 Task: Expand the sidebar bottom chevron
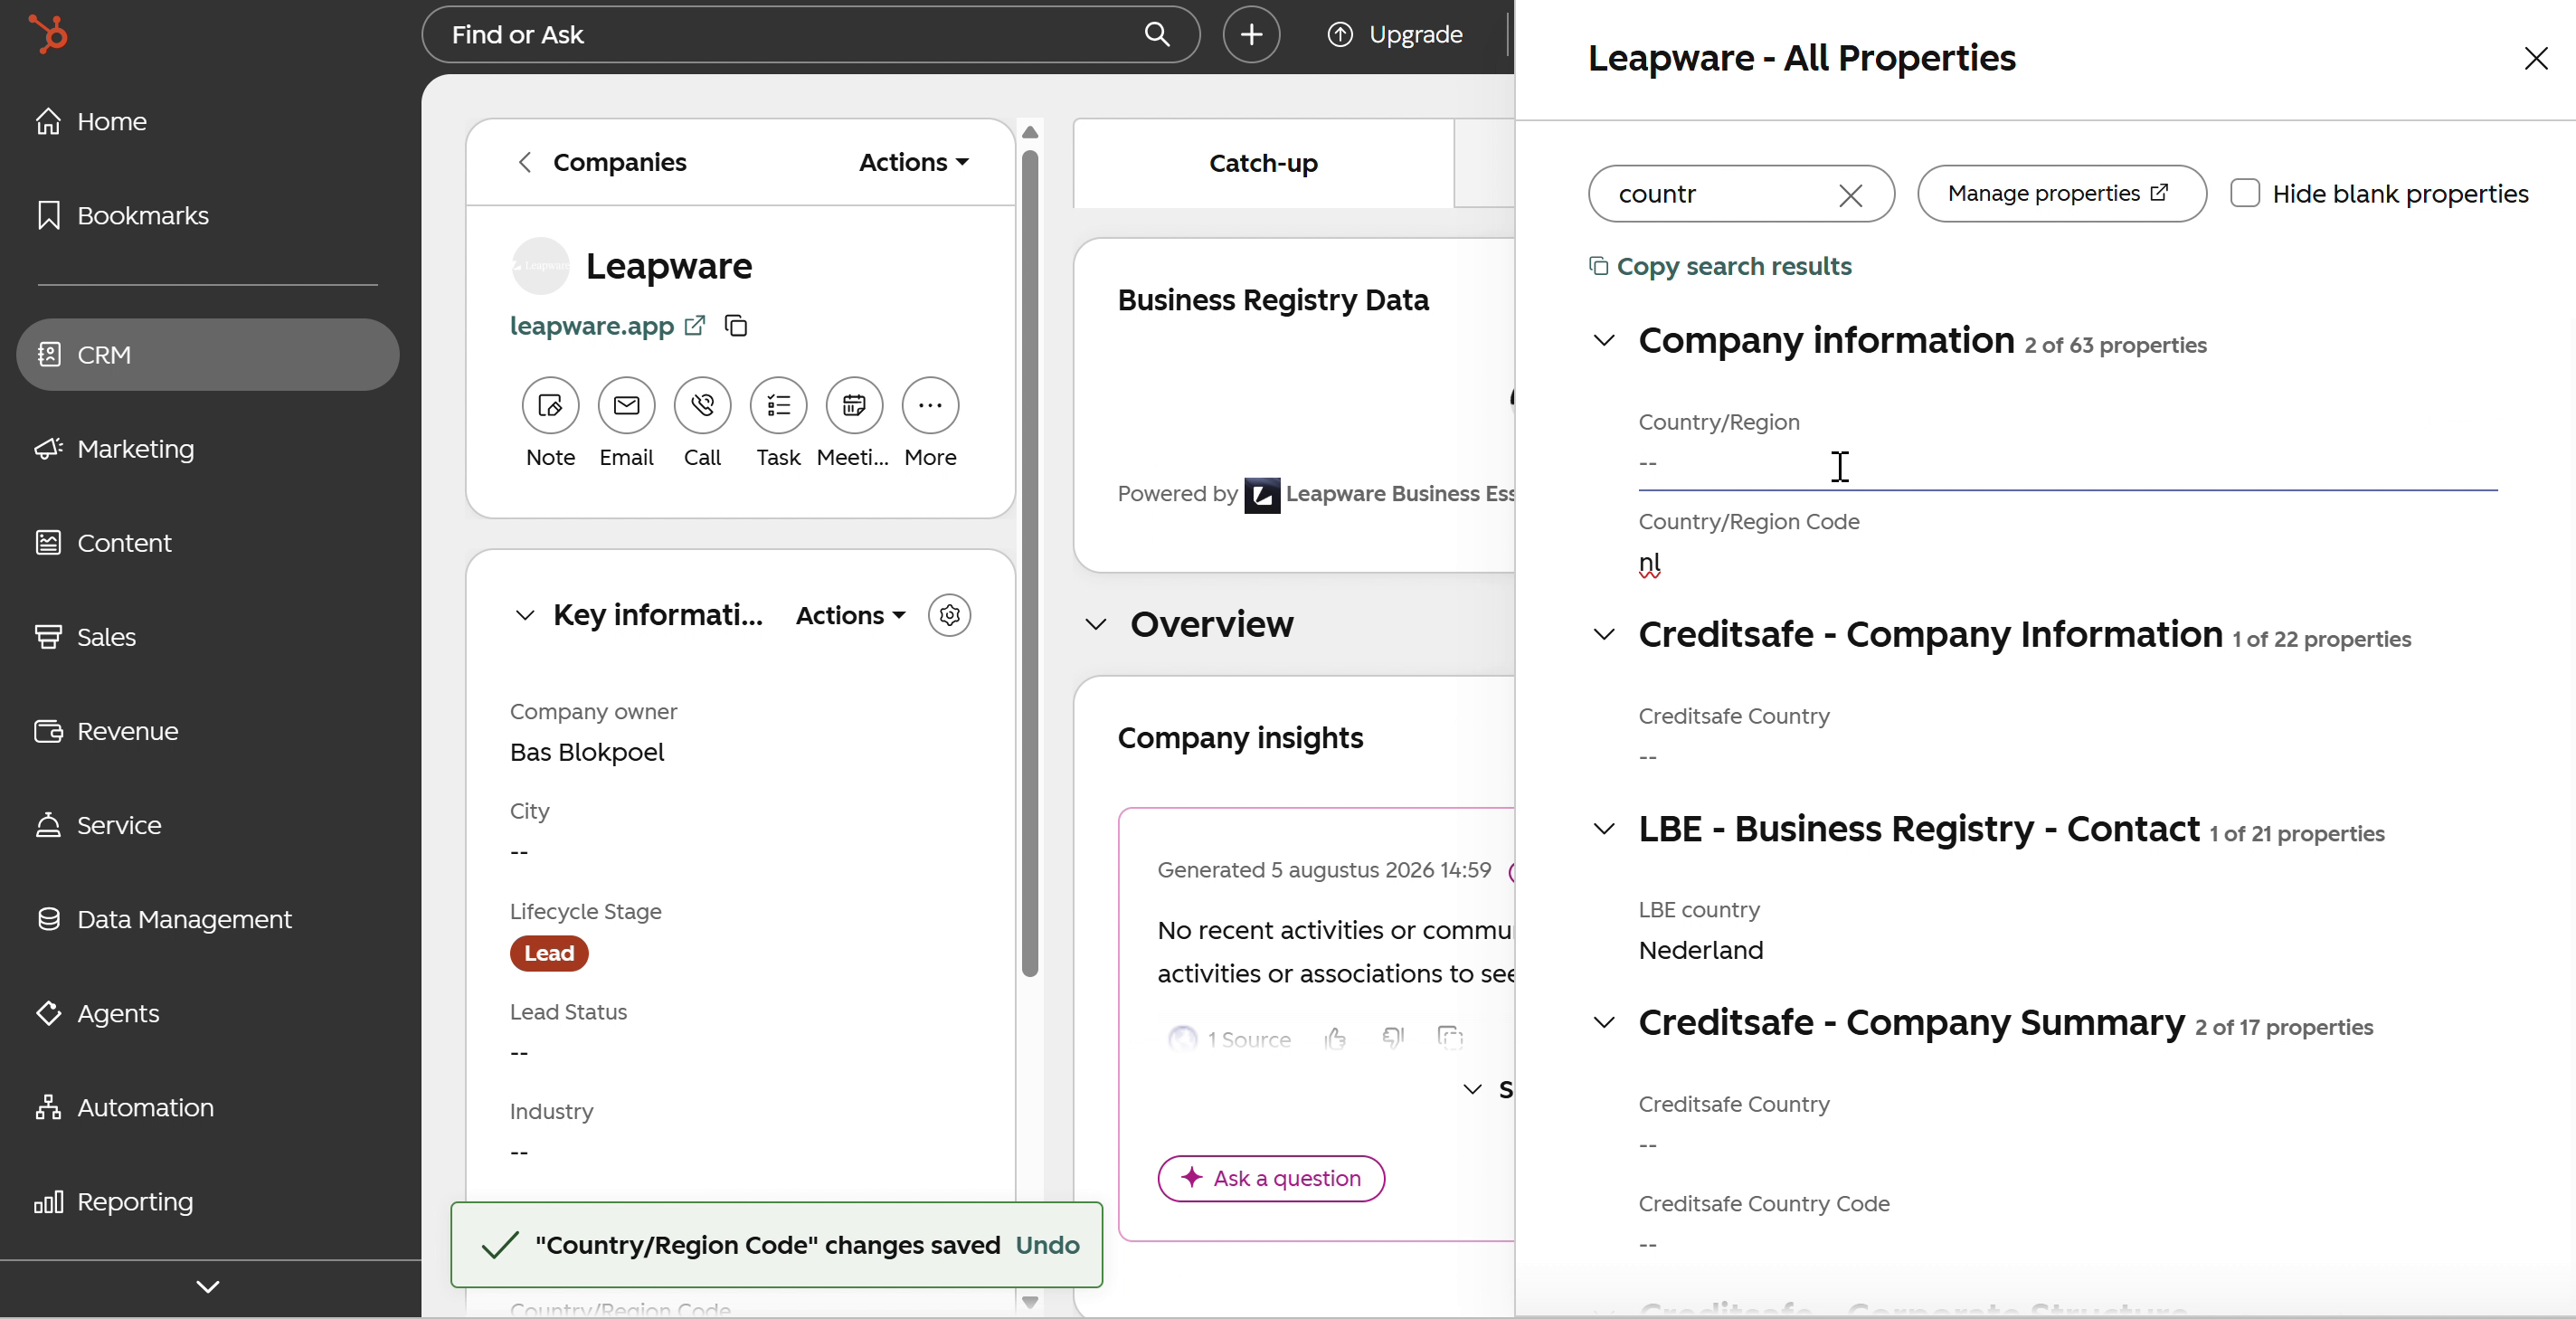208,1287
